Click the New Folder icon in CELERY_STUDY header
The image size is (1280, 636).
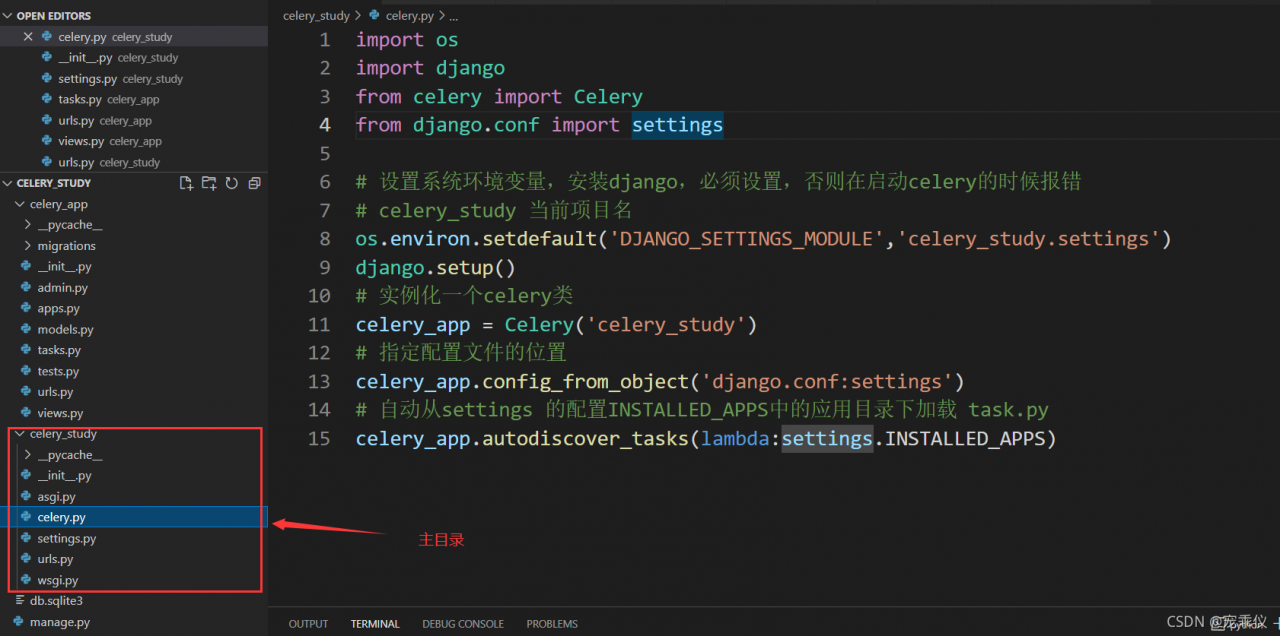tap(209, 183)
